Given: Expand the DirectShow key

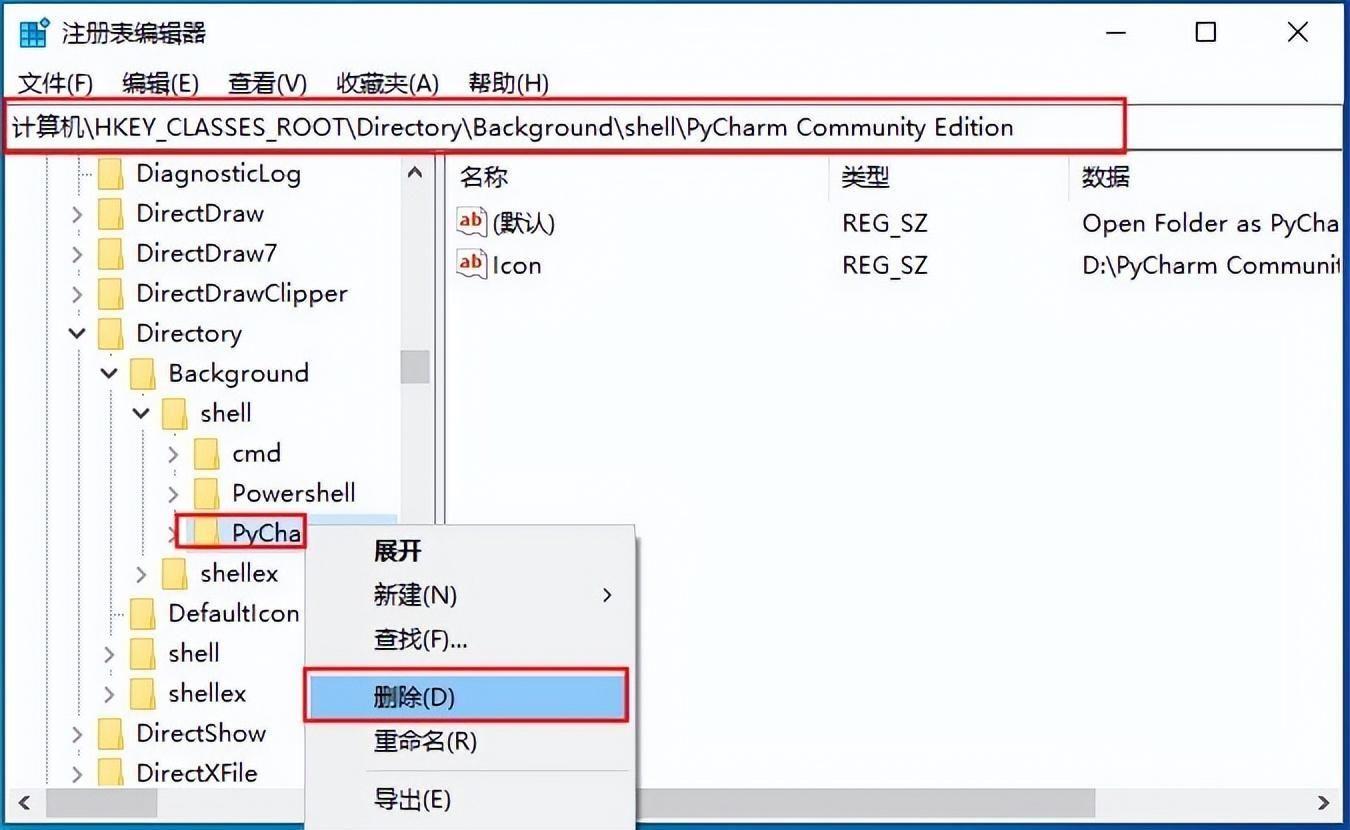Looking at the screenshot, I should pyautogui.click(x=78, y=734).
